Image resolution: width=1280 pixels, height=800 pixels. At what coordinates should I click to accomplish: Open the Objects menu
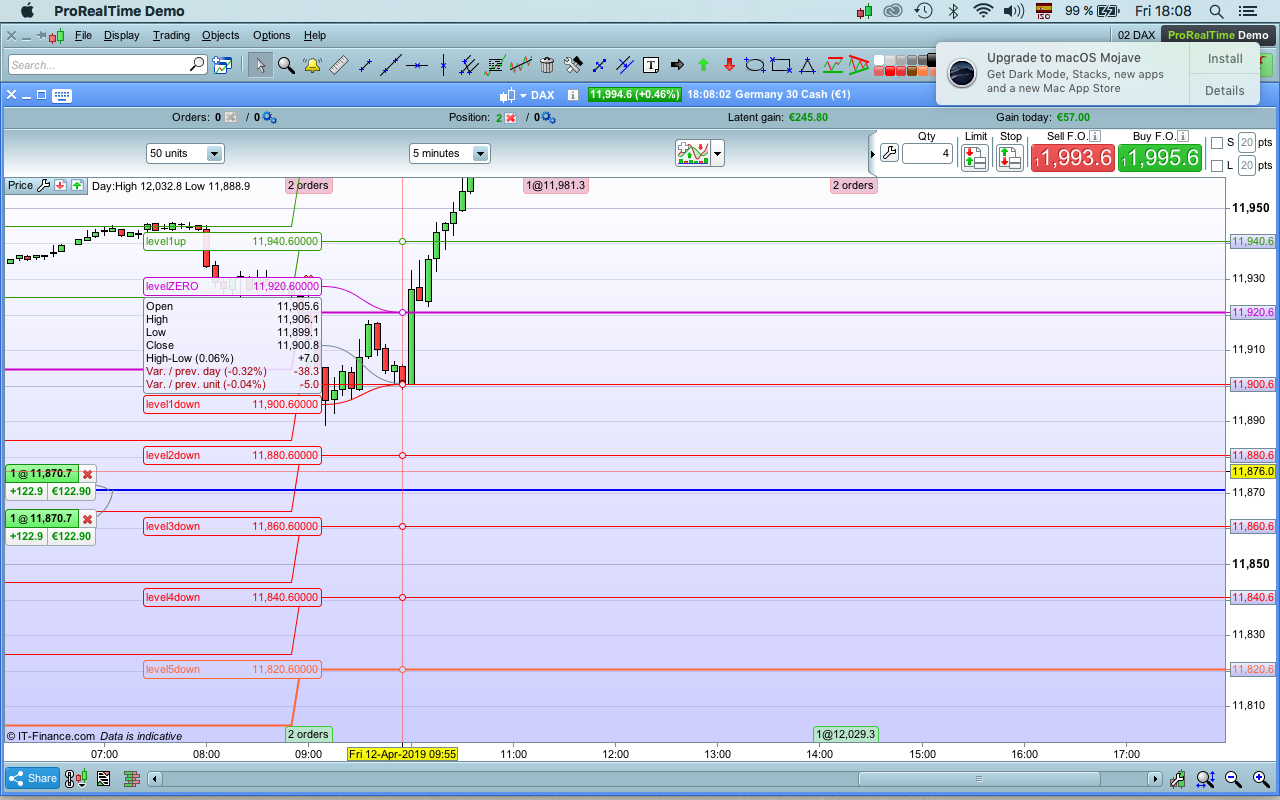click(x=220, y=35)
